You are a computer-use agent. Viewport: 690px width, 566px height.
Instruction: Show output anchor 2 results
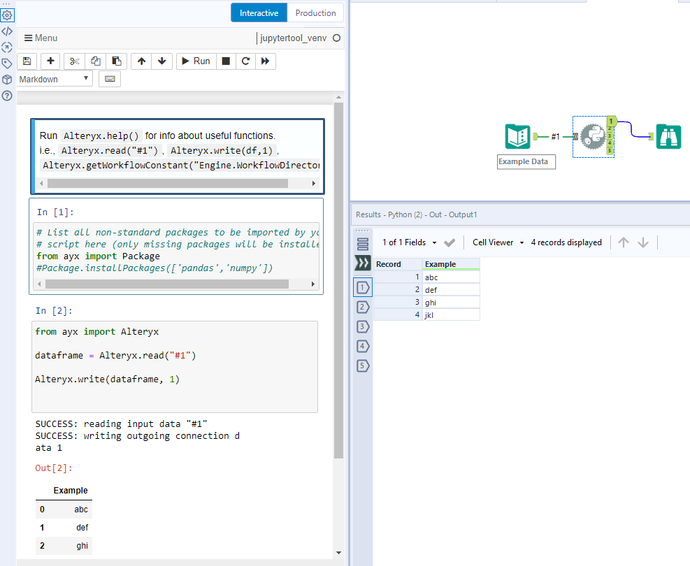click(x=362, y=307)
